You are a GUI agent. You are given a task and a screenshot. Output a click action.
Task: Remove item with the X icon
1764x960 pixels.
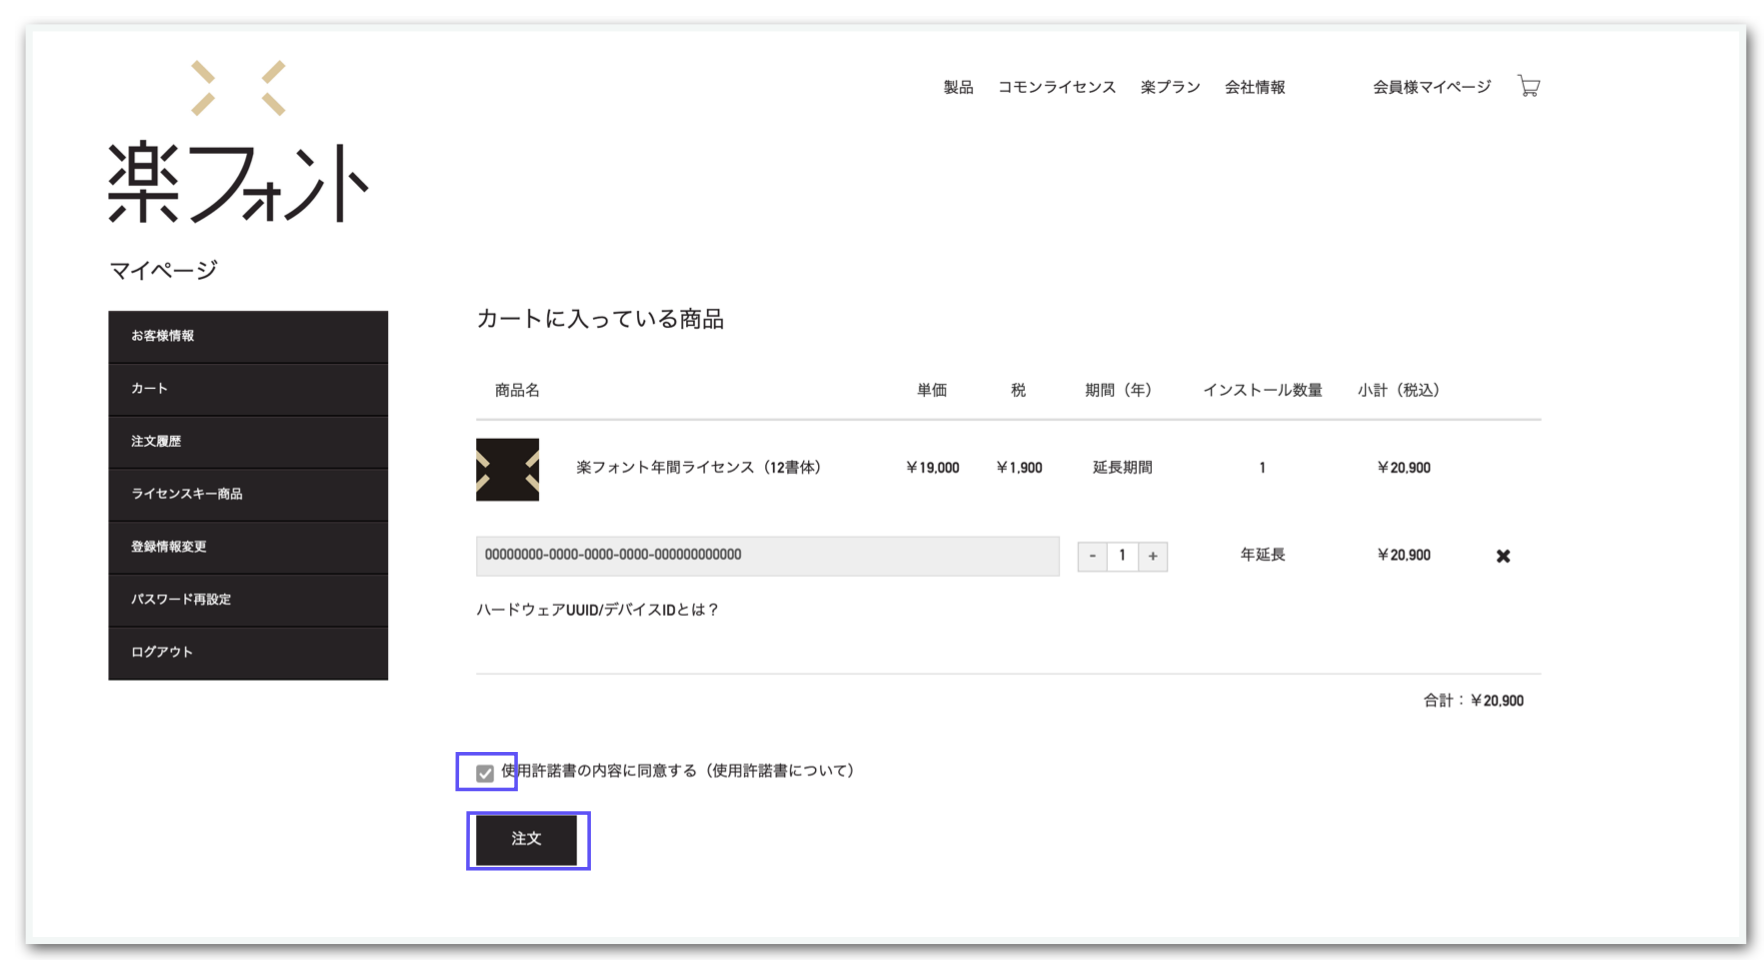(x=1502, y=556)
